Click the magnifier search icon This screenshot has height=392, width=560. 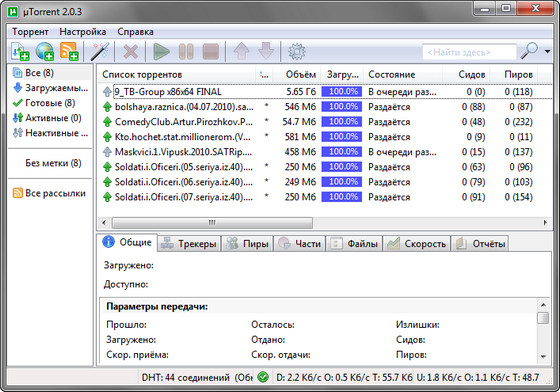pyautogui.click(x=529, y=51)
